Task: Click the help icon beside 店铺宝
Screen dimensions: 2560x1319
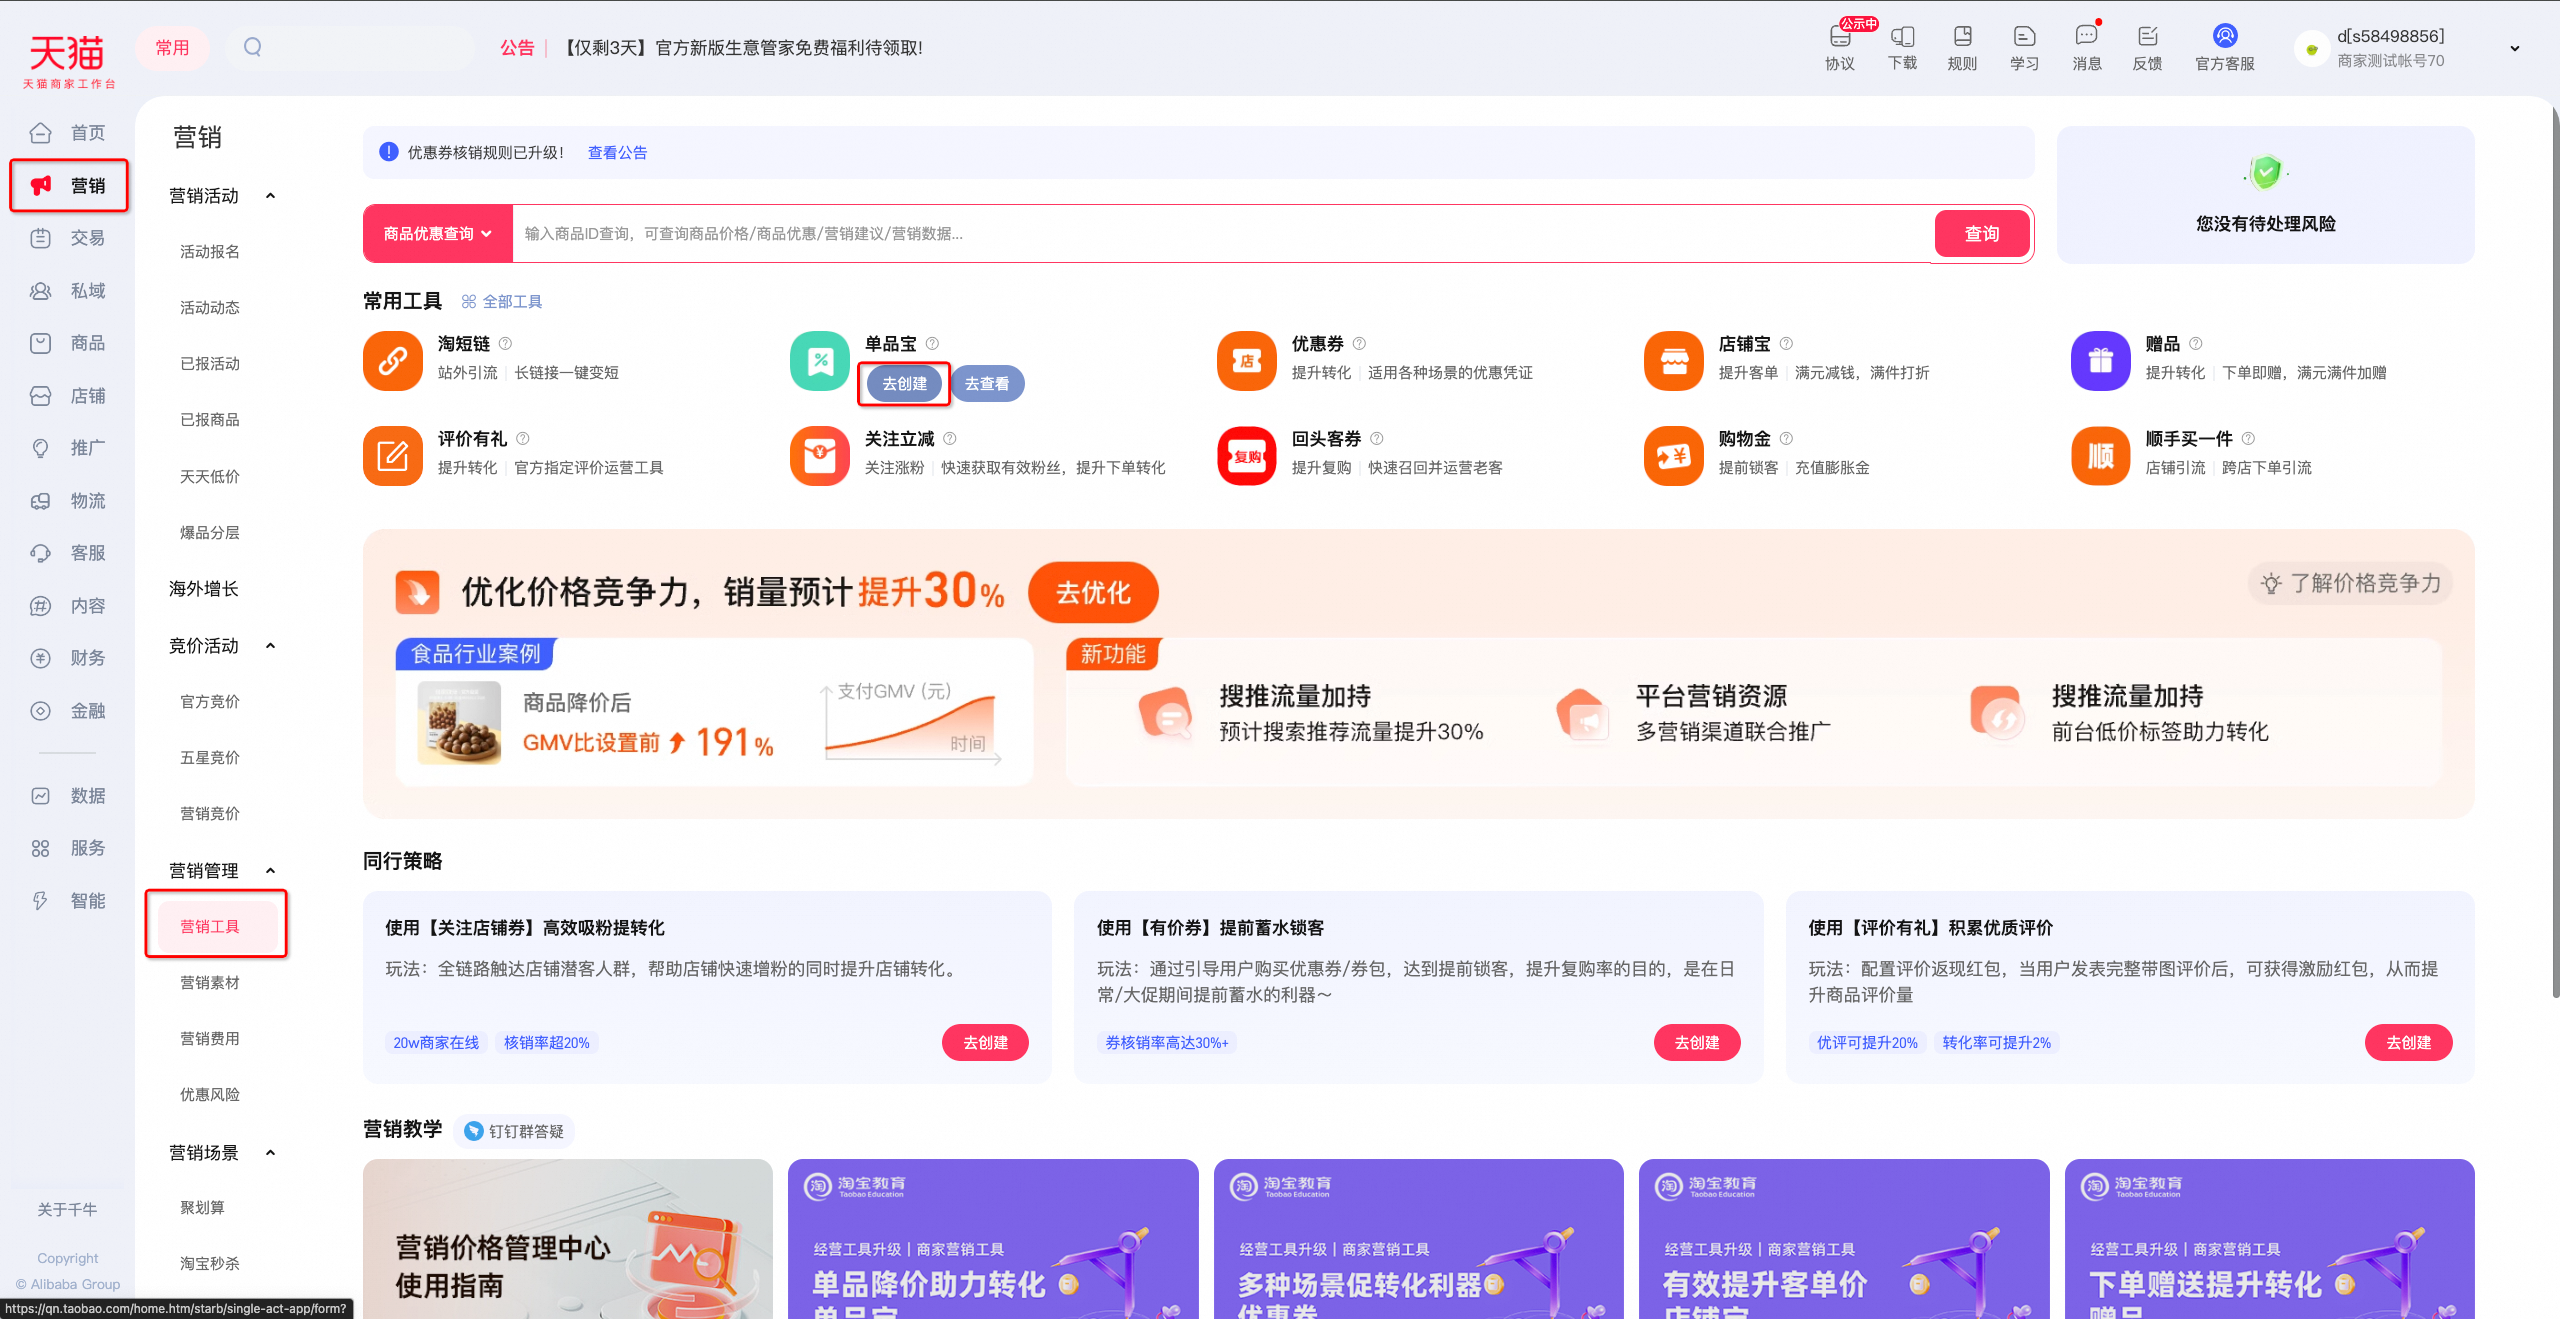Action: (1786, 343)
